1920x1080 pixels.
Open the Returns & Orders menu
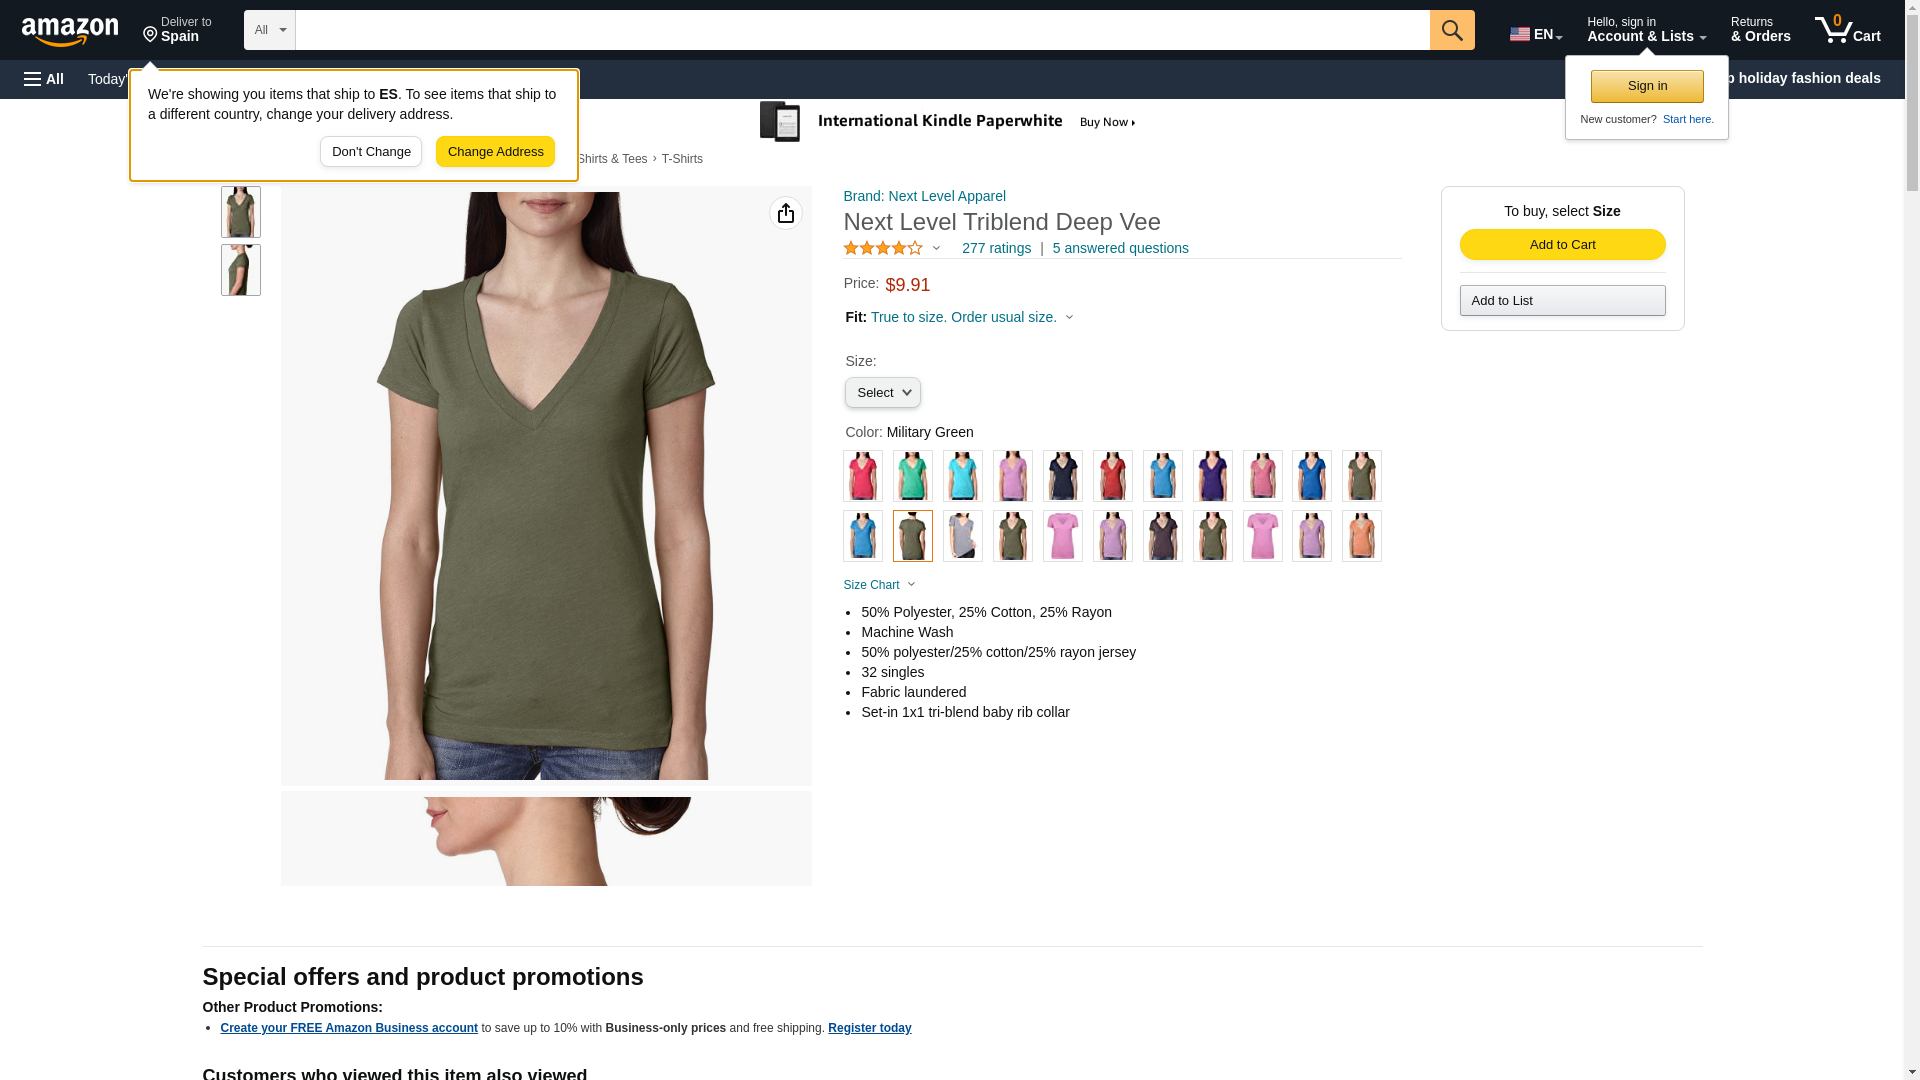[x=1760, y=30]
